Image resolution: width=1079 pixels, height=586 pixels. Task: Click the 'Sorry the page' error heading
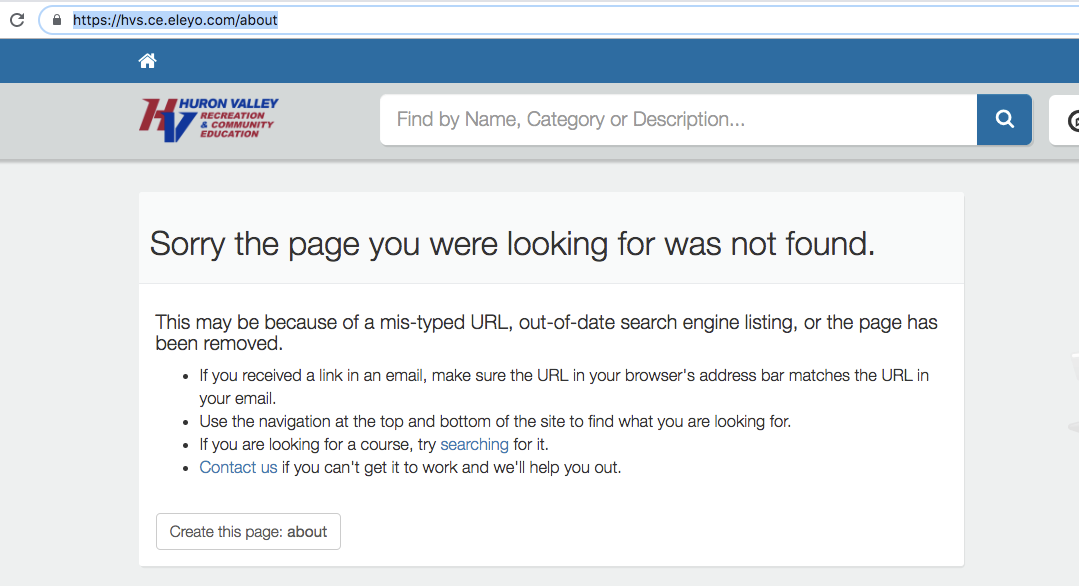click(x=512, y=244)
